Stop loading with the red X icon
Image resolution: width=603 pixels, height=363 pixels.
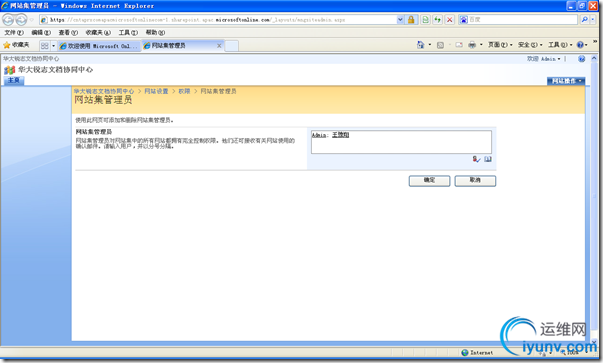pyautogui.click(x=449, y=19)
